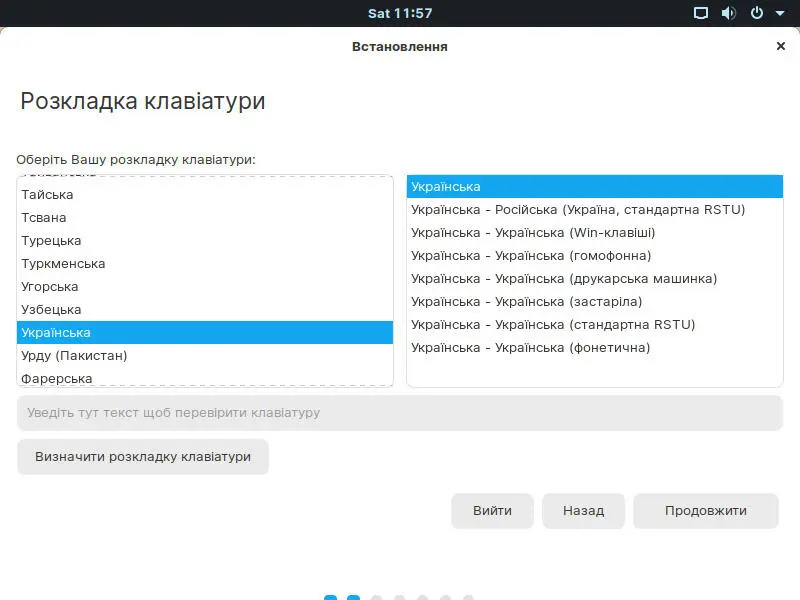The width and height of the screenshot is (800, 600).
Task: Close the Встановлення installer window
Action: (x=781, y=46)
